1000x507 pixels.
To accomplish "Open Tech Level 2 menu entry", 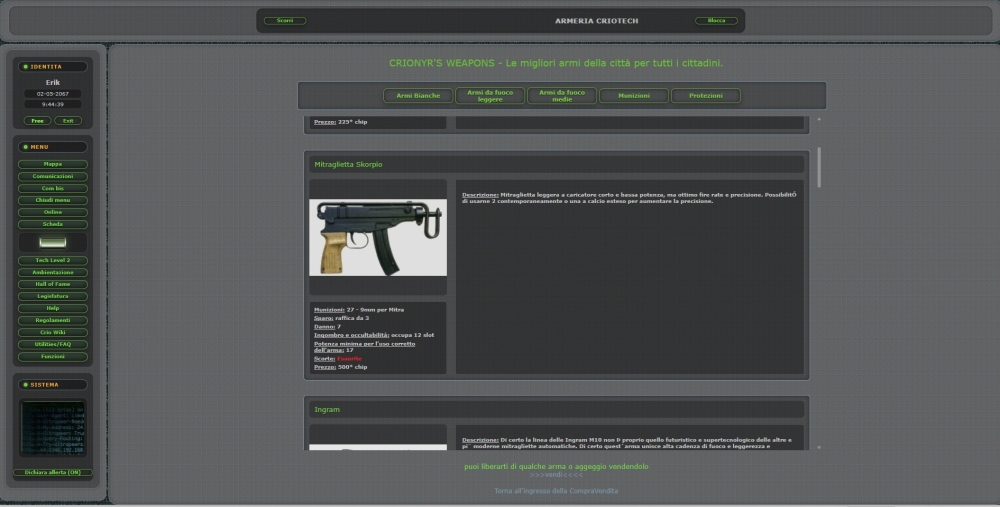I will point(53,260).
